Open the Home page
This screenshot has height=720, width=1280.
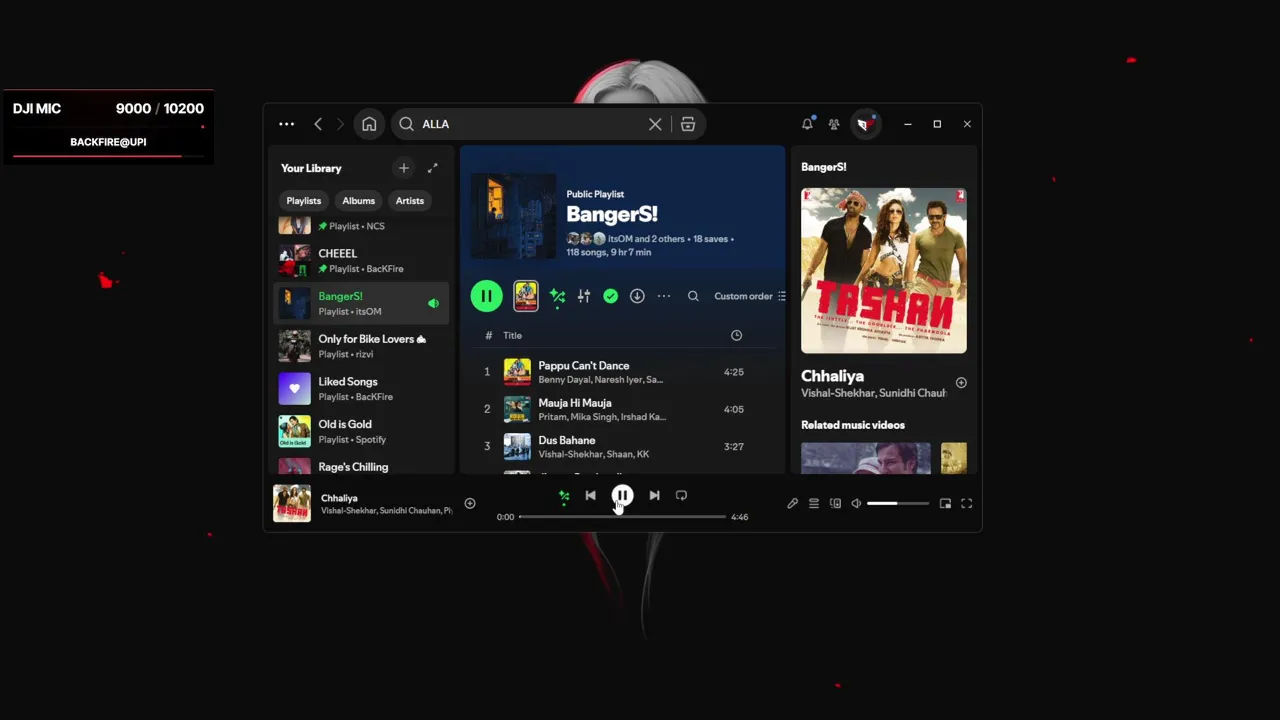(369, 124)
